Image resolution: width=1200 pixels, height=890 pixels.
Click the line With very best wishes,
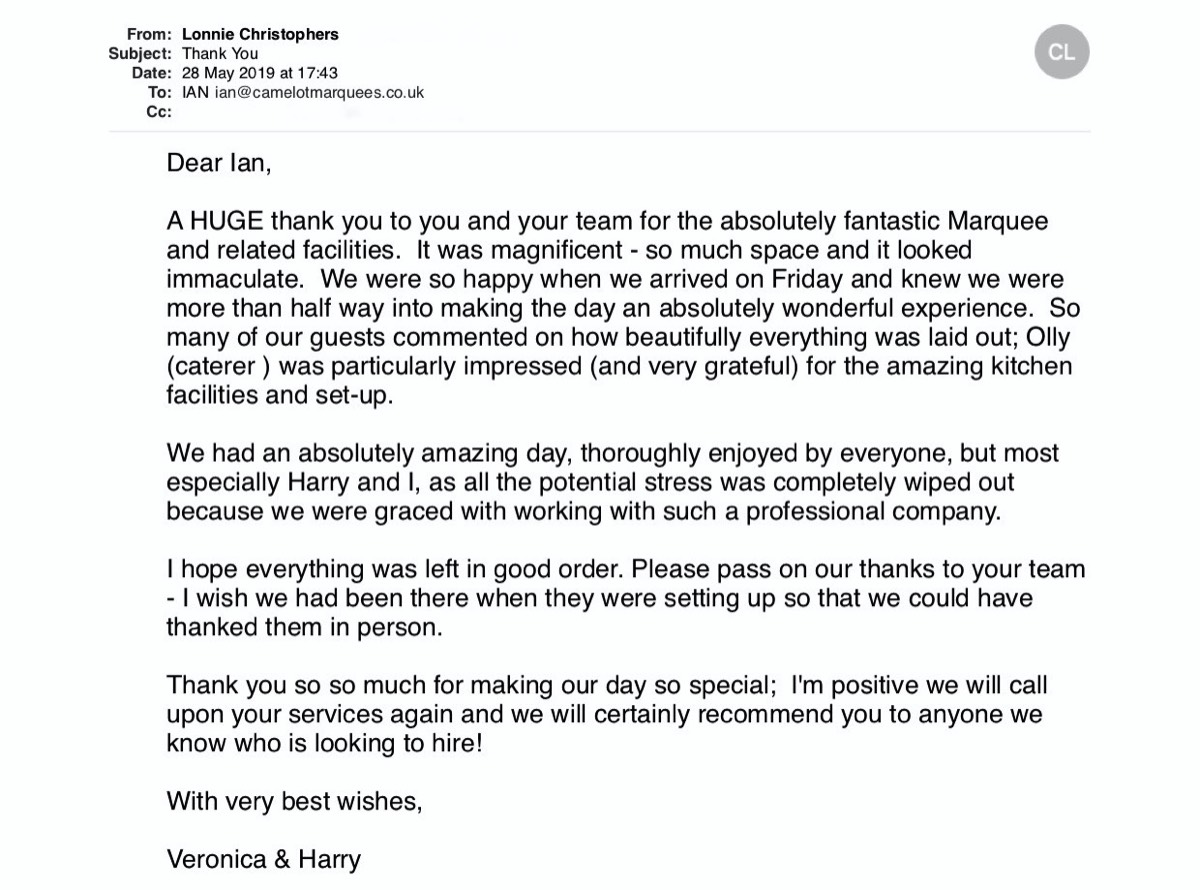294,801
